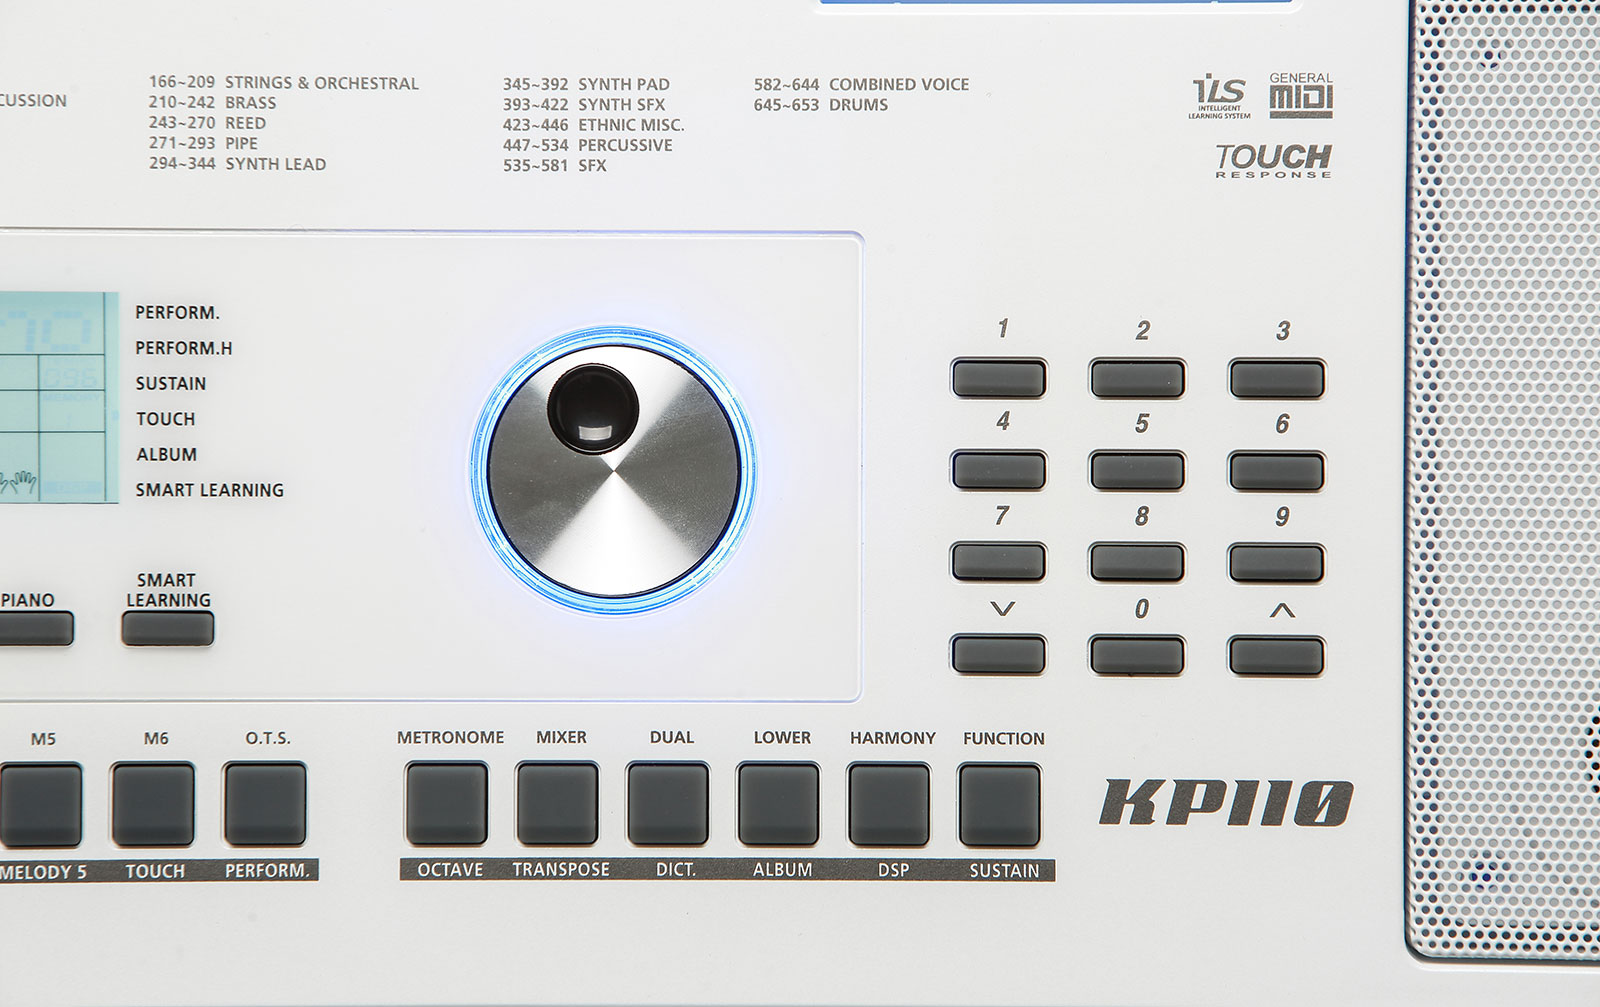Tap the LCD display screen
This screenshot has height=1007, width=1600.
(59, 398)
